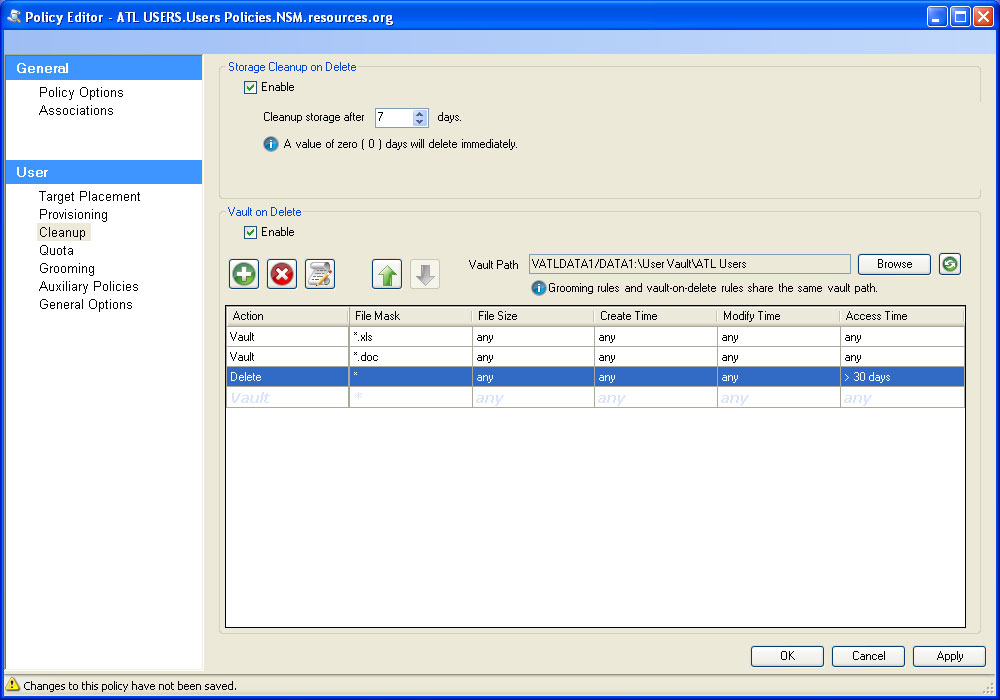Move rule up with green arrow
This screenshot has height=700, width=1000.
click(387, 274)
